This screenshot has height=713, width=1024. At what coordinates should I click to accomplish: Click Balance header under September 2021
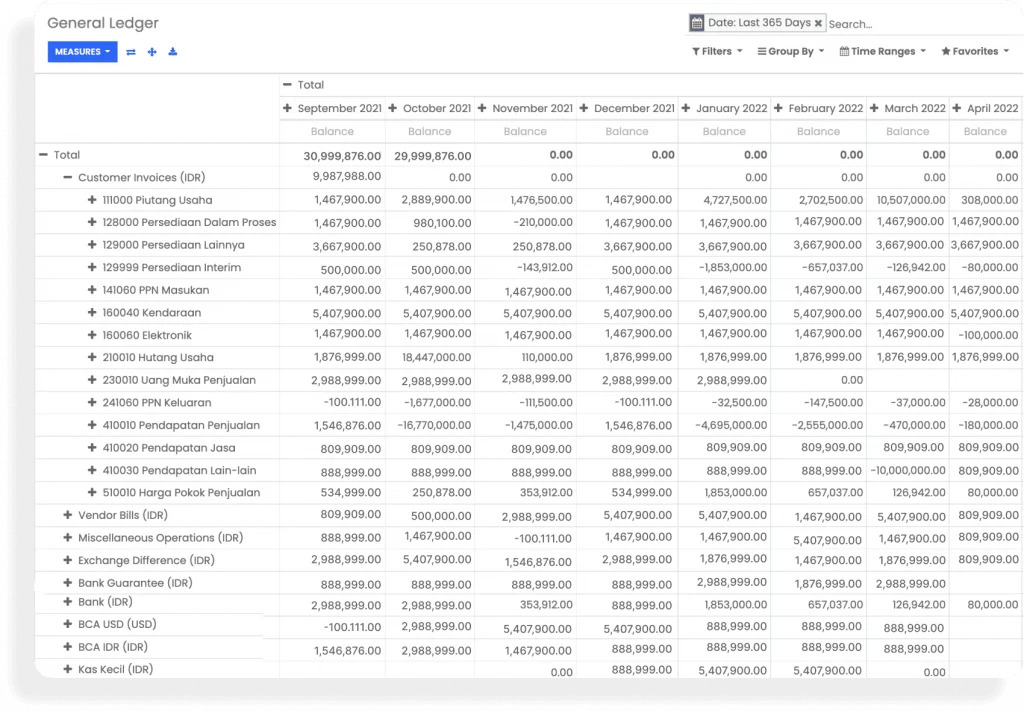[332, 132]
